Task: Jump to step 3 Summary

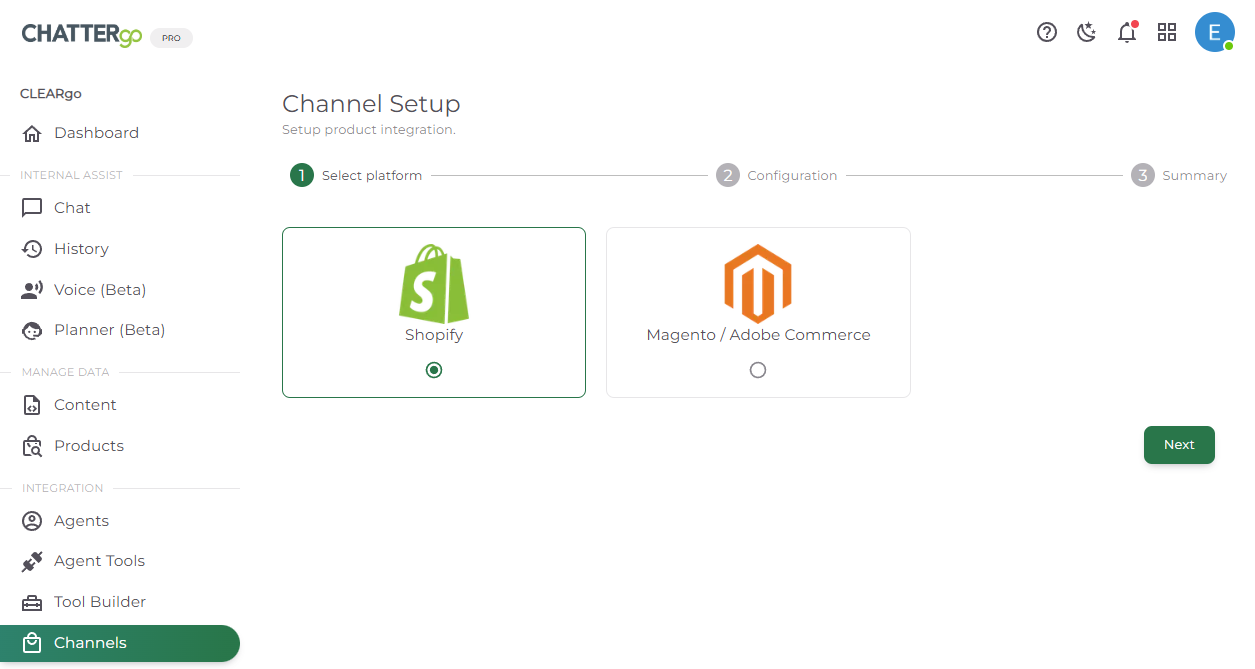Action: [1179, 176]
